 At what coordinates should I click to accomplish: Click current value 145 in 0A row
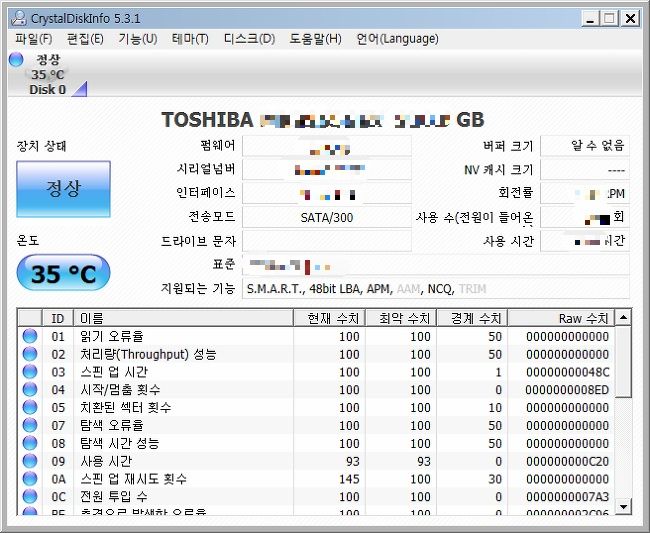click(349, 479)
